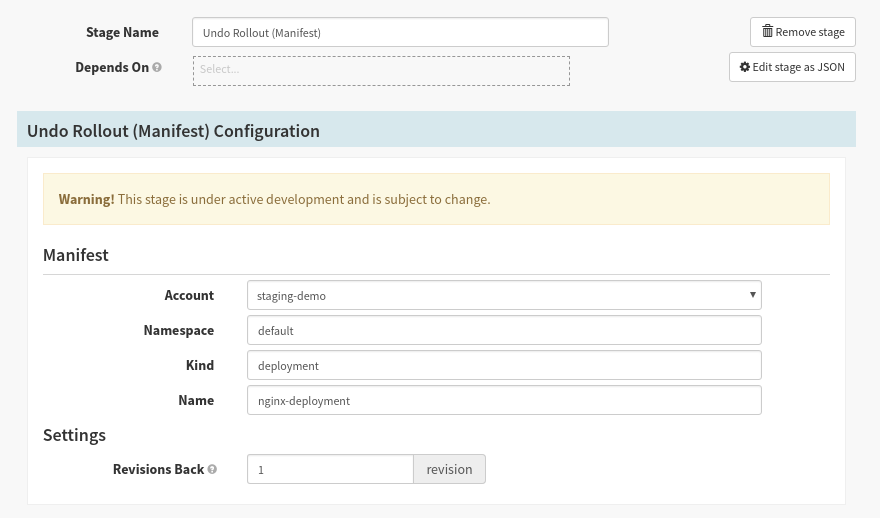Image resolution: width=880 pixels, height=518 pixels.
Task: Click the Manifest section heading
Action: click(76, 255)
